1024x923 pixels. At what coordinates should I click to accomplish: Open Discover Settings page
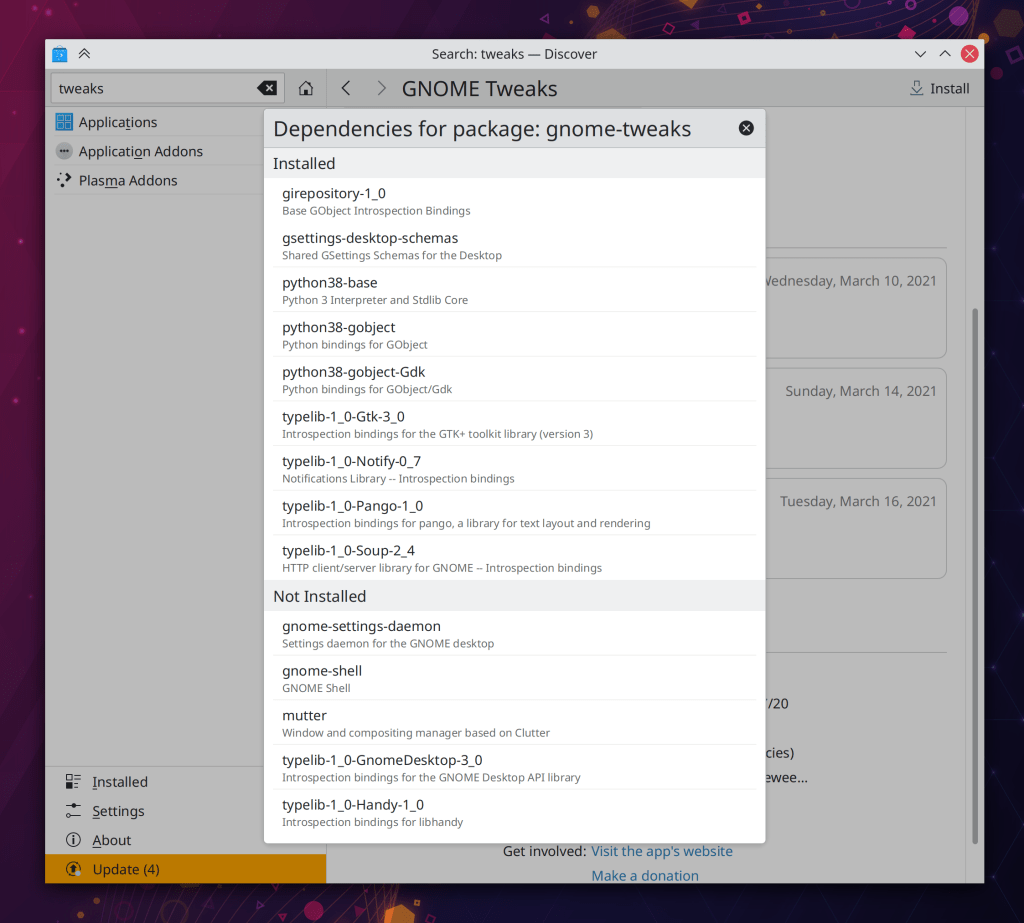(118, 811)
